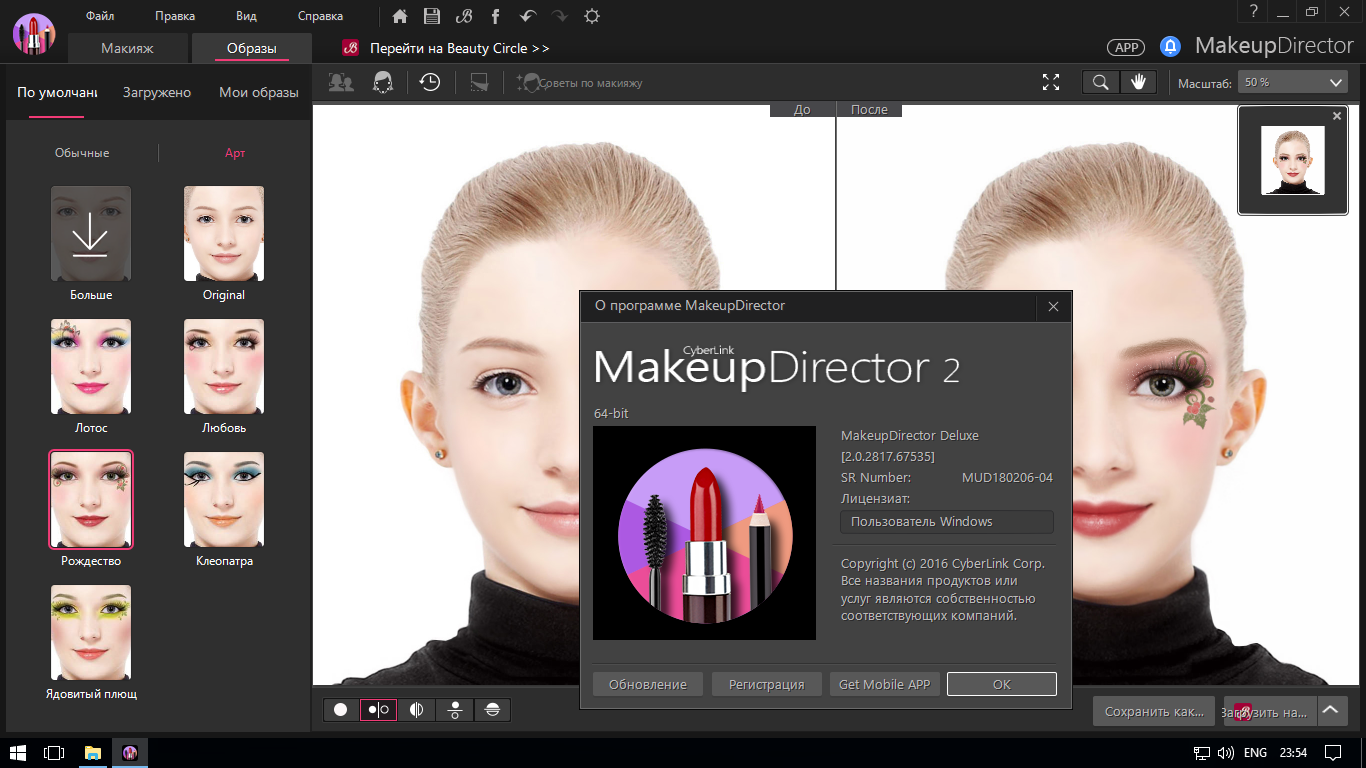Open makeup tips (Советы по макияжу)
This screenshot has height=768, width=1366.
tap(580, 83)
